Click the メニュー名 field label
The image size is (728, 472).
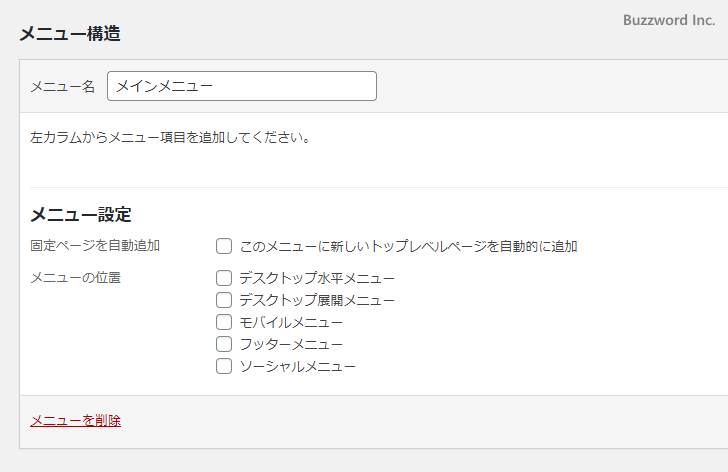coord(62,87)
